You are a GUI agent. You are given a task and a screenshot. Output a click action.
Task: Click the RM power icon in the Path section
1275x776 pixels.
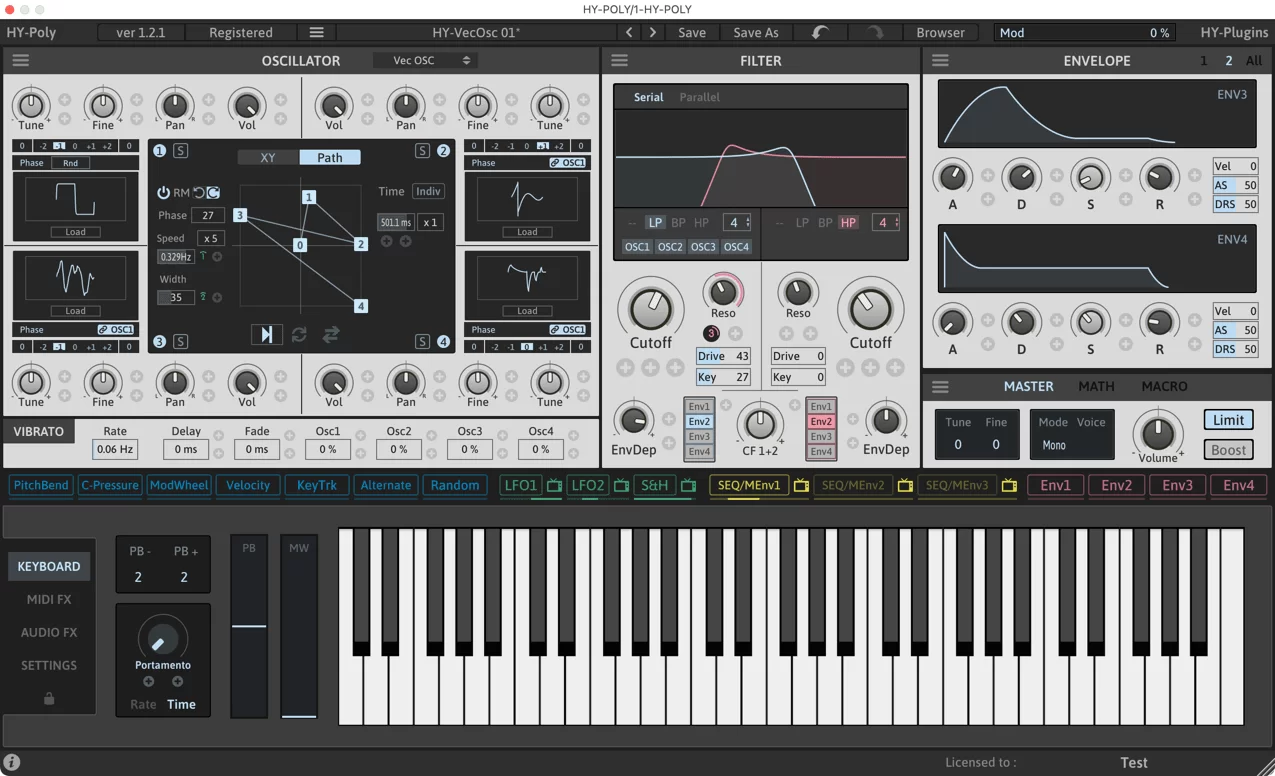(x=163, y=192)
